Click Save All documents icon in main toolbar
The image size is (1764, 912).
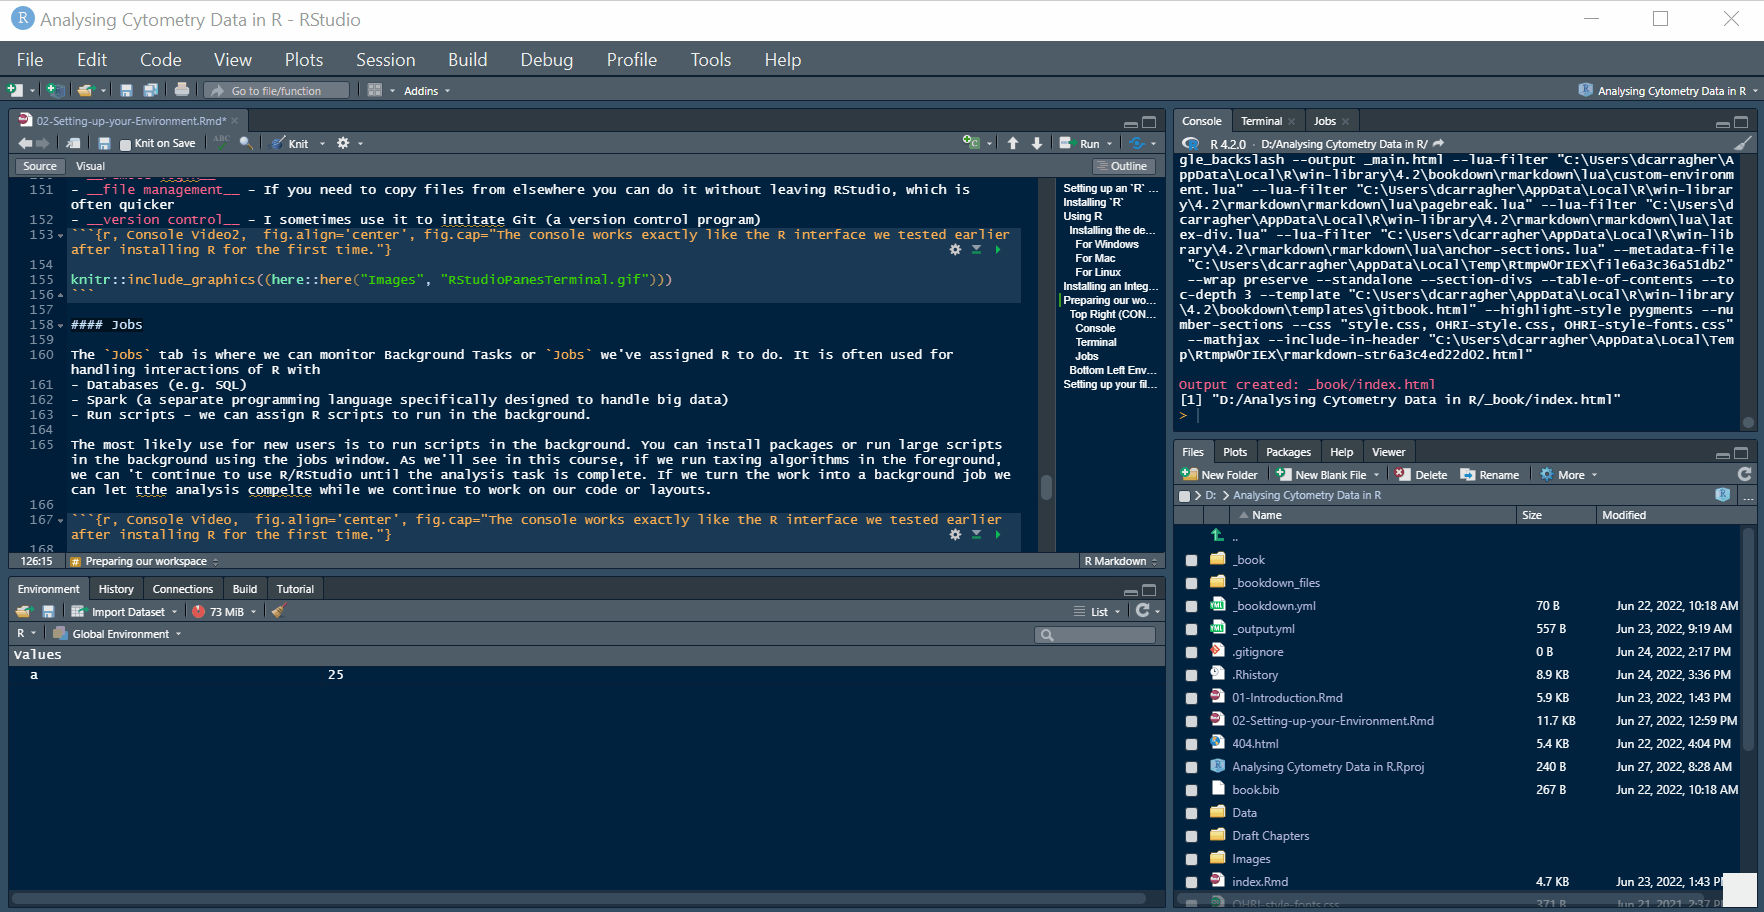pos(150,90)
